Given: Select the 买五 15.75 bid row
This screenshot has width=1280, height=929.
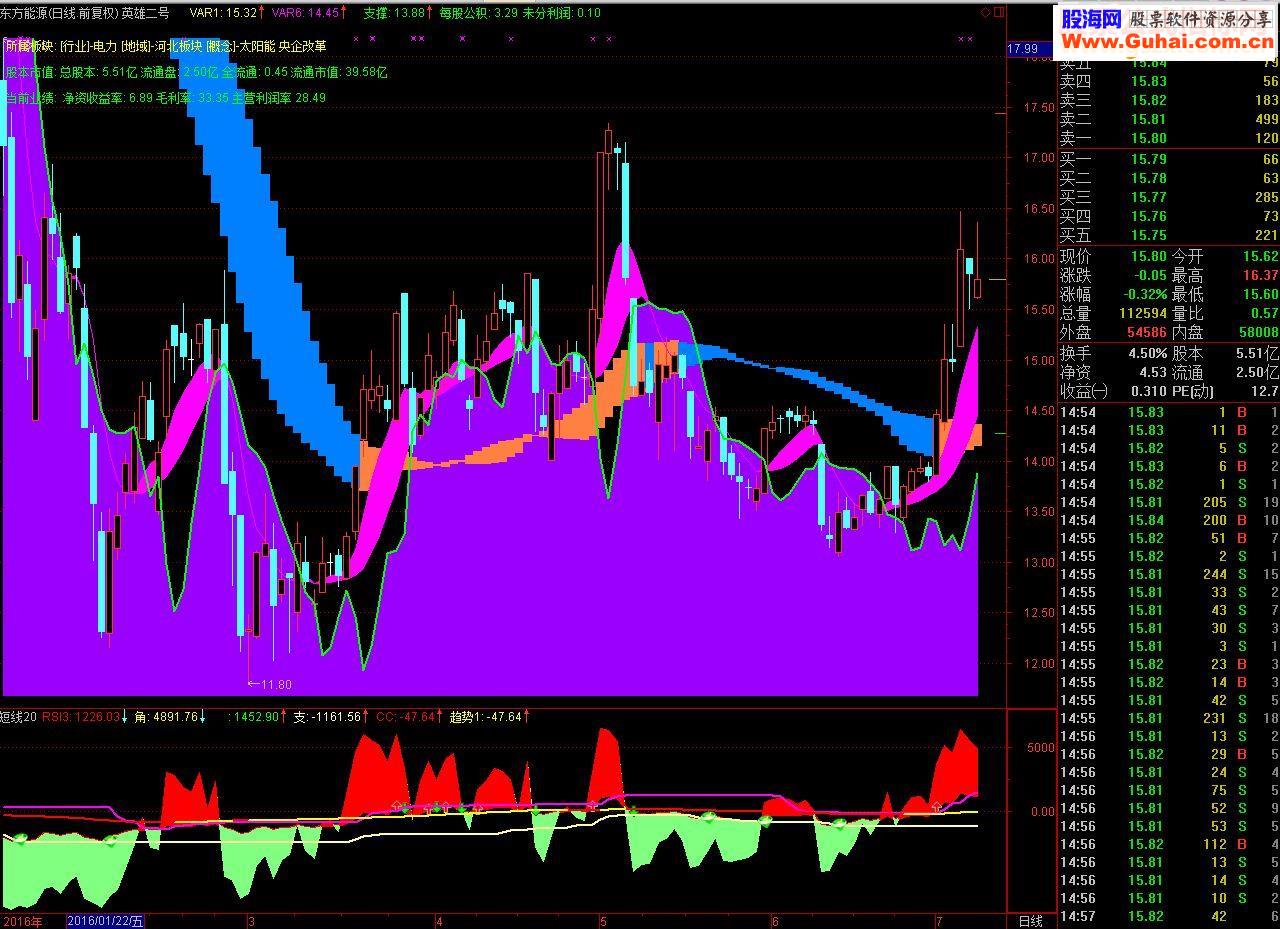Looking at the screenshot, I should (x=1169, y=235).
